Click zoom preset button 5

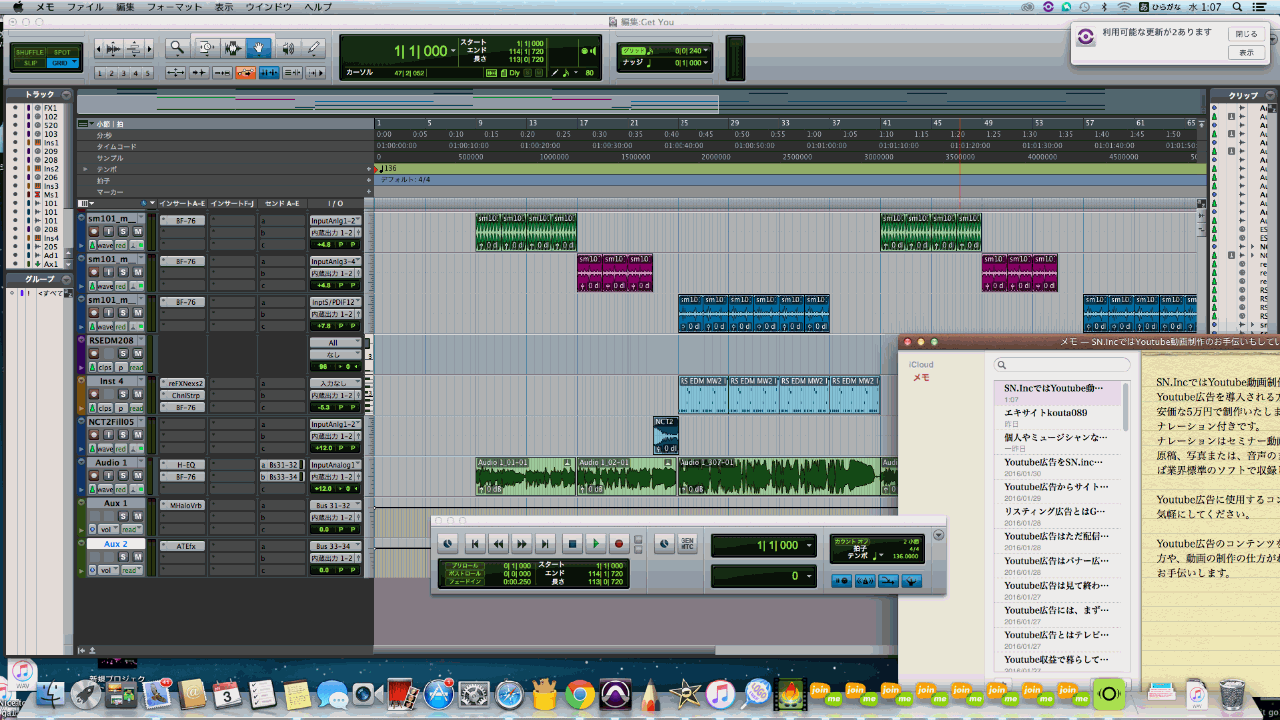148,73
